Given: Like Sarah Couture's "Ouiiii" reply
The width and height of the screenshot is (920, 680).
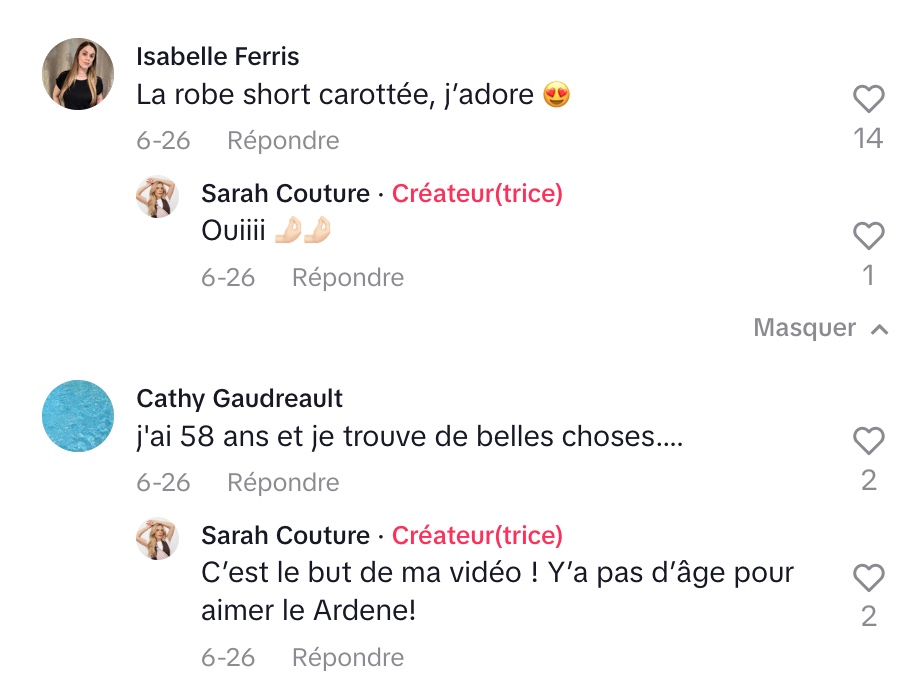Looking at the screenshot, I should click(868, 236).
